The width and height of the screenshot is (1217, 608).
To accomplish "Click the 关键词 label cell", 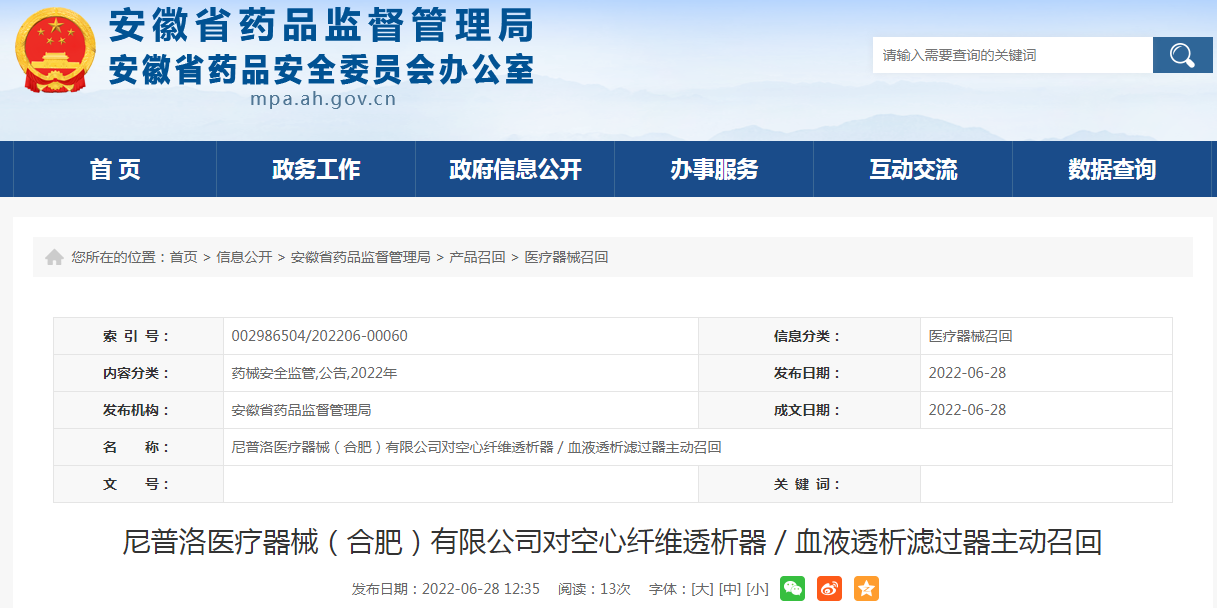I will pyautogui.click(x=809, y=484).
